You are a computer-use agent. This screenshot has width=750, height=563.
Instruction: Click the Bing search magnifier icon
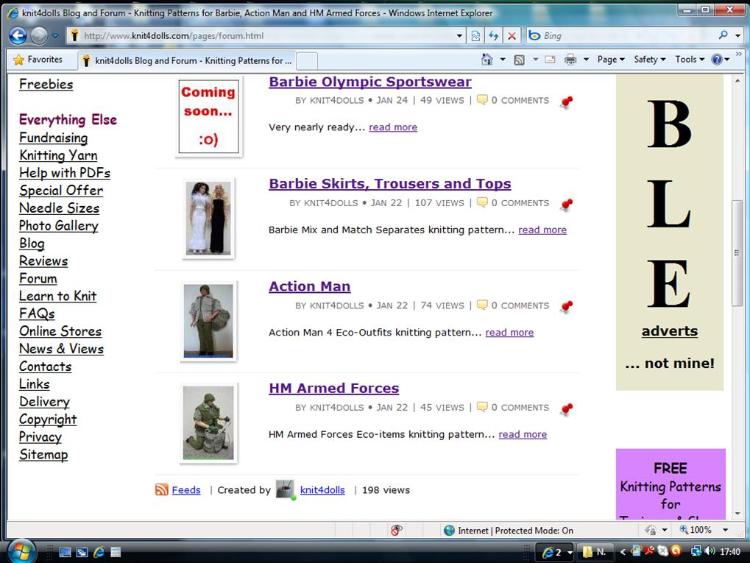(x=723, y=35)
